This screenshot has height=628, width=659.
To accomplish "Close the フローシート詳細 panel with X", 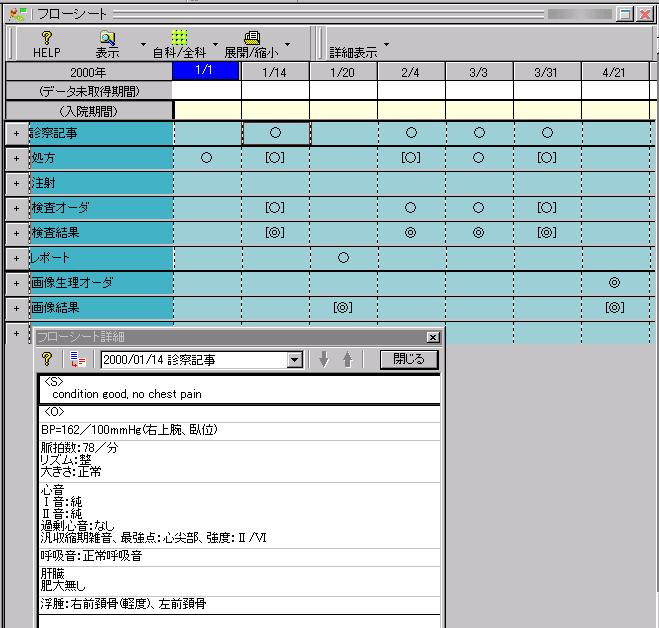I will 432,338.
